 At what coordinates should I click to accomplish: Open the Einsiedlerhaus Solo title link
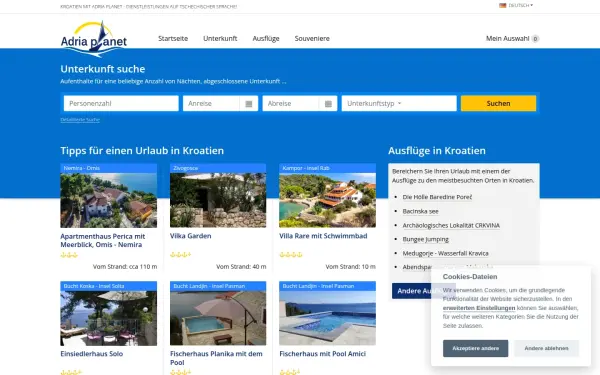click(92, 354)
